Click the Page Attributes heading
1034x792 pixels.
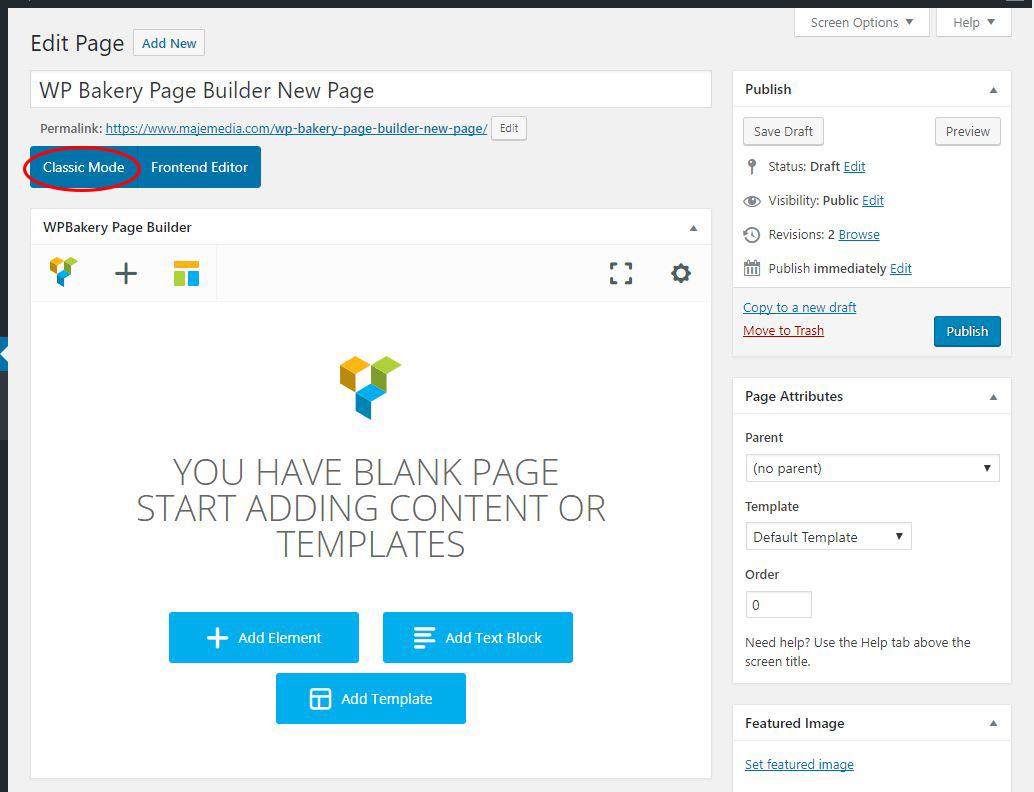click(x=794, y=396)
